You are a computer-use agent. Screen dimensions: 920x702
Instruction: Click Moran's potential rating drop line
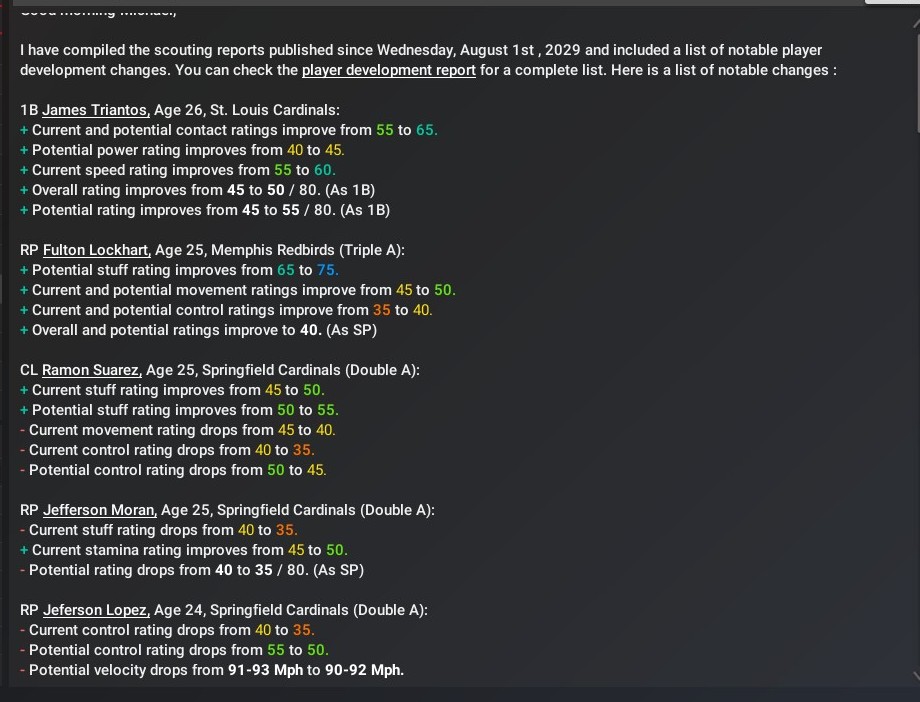196,570
